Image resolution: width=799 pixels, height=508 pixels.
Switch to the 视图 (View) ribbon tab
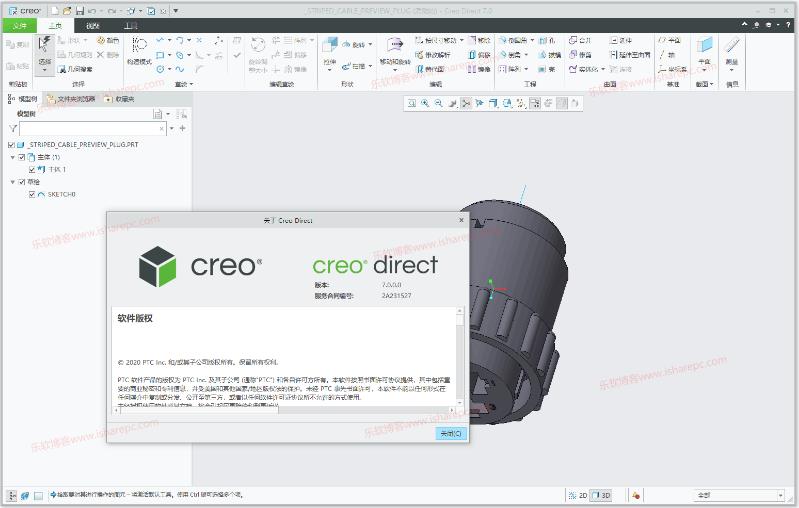coord(93,25)
